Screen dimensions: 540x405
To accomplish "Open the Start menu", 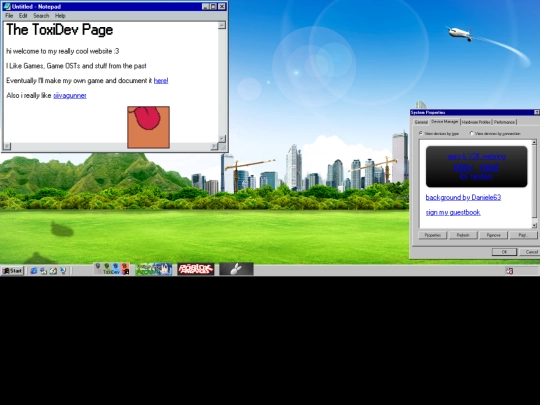I will coord(13,271).
